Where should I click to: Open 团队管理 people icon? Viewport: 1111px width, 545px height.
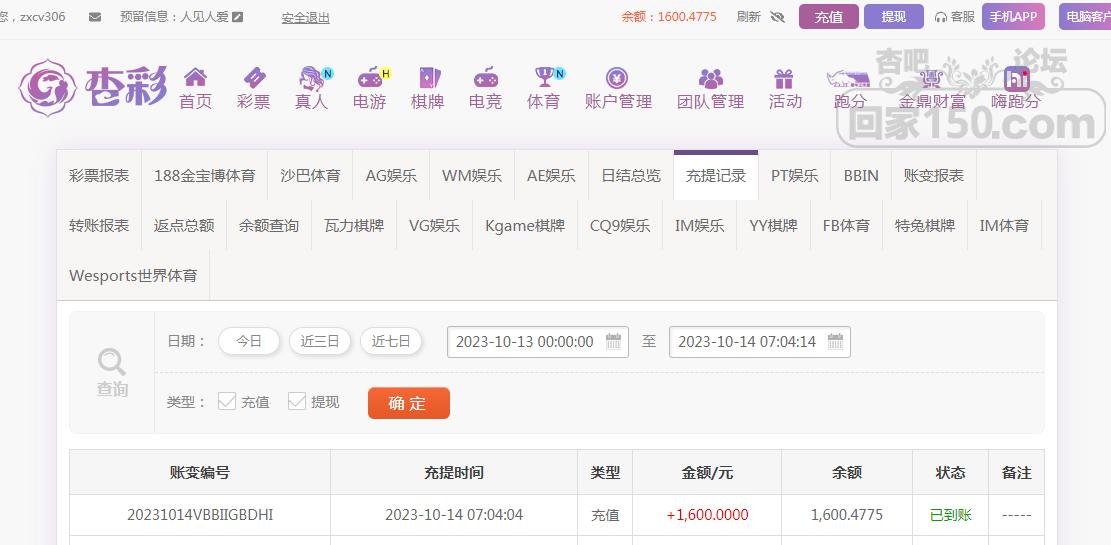pyautogui.click(x=711, y=77)
